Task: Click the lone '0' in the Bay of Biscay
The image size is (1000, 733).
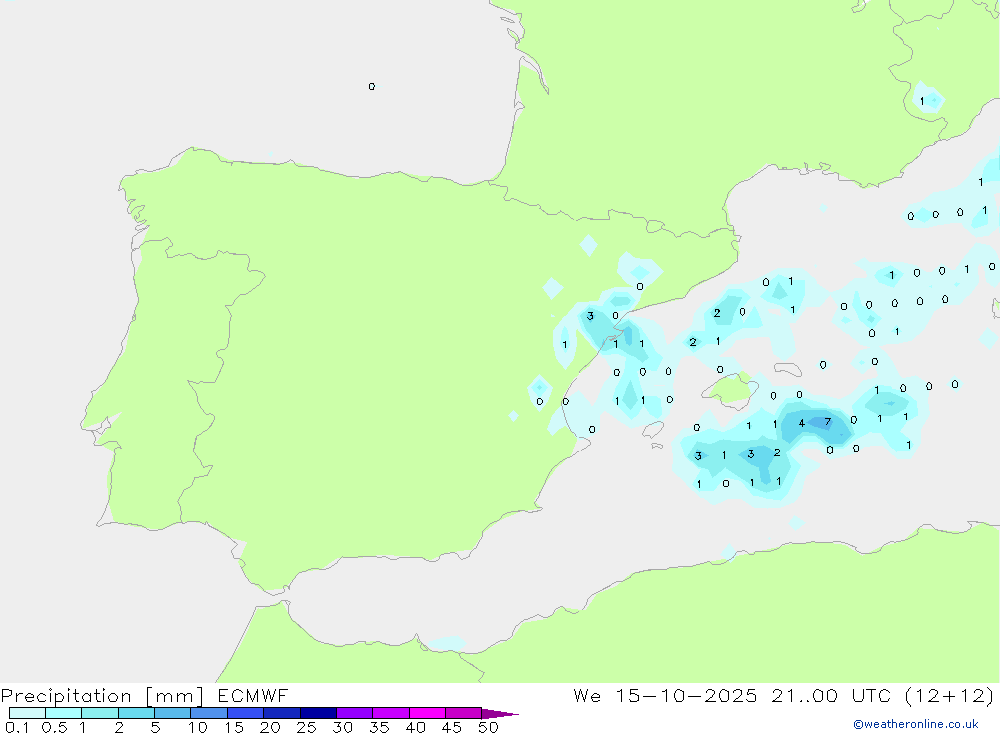Action: point(372,86)
